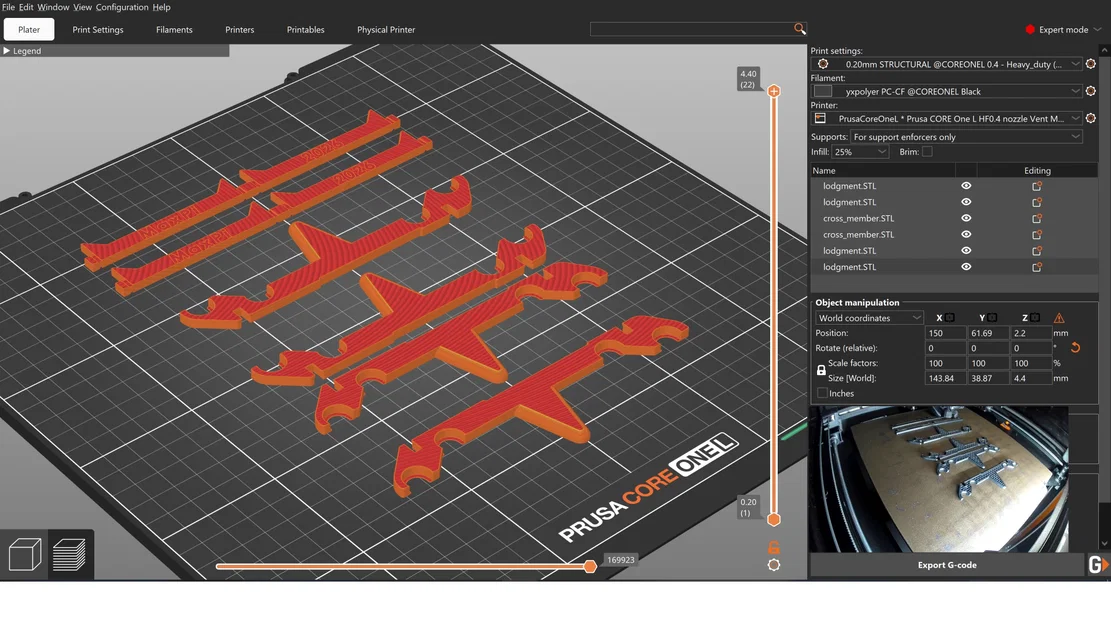This screenshot has height=625, width=1111.
Task: Open filament preset settings gear
Action: pyautogui.click(x=1090, y=91)
